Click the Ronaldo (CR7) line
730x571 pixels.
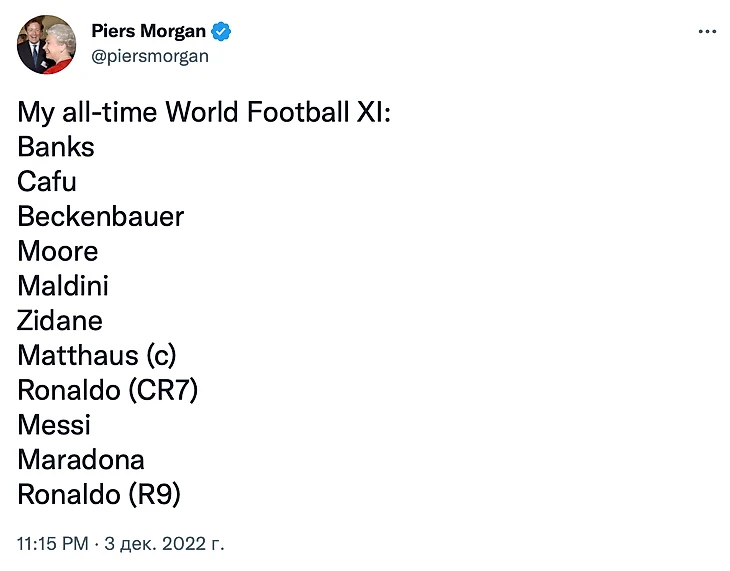tap(107, 390)
